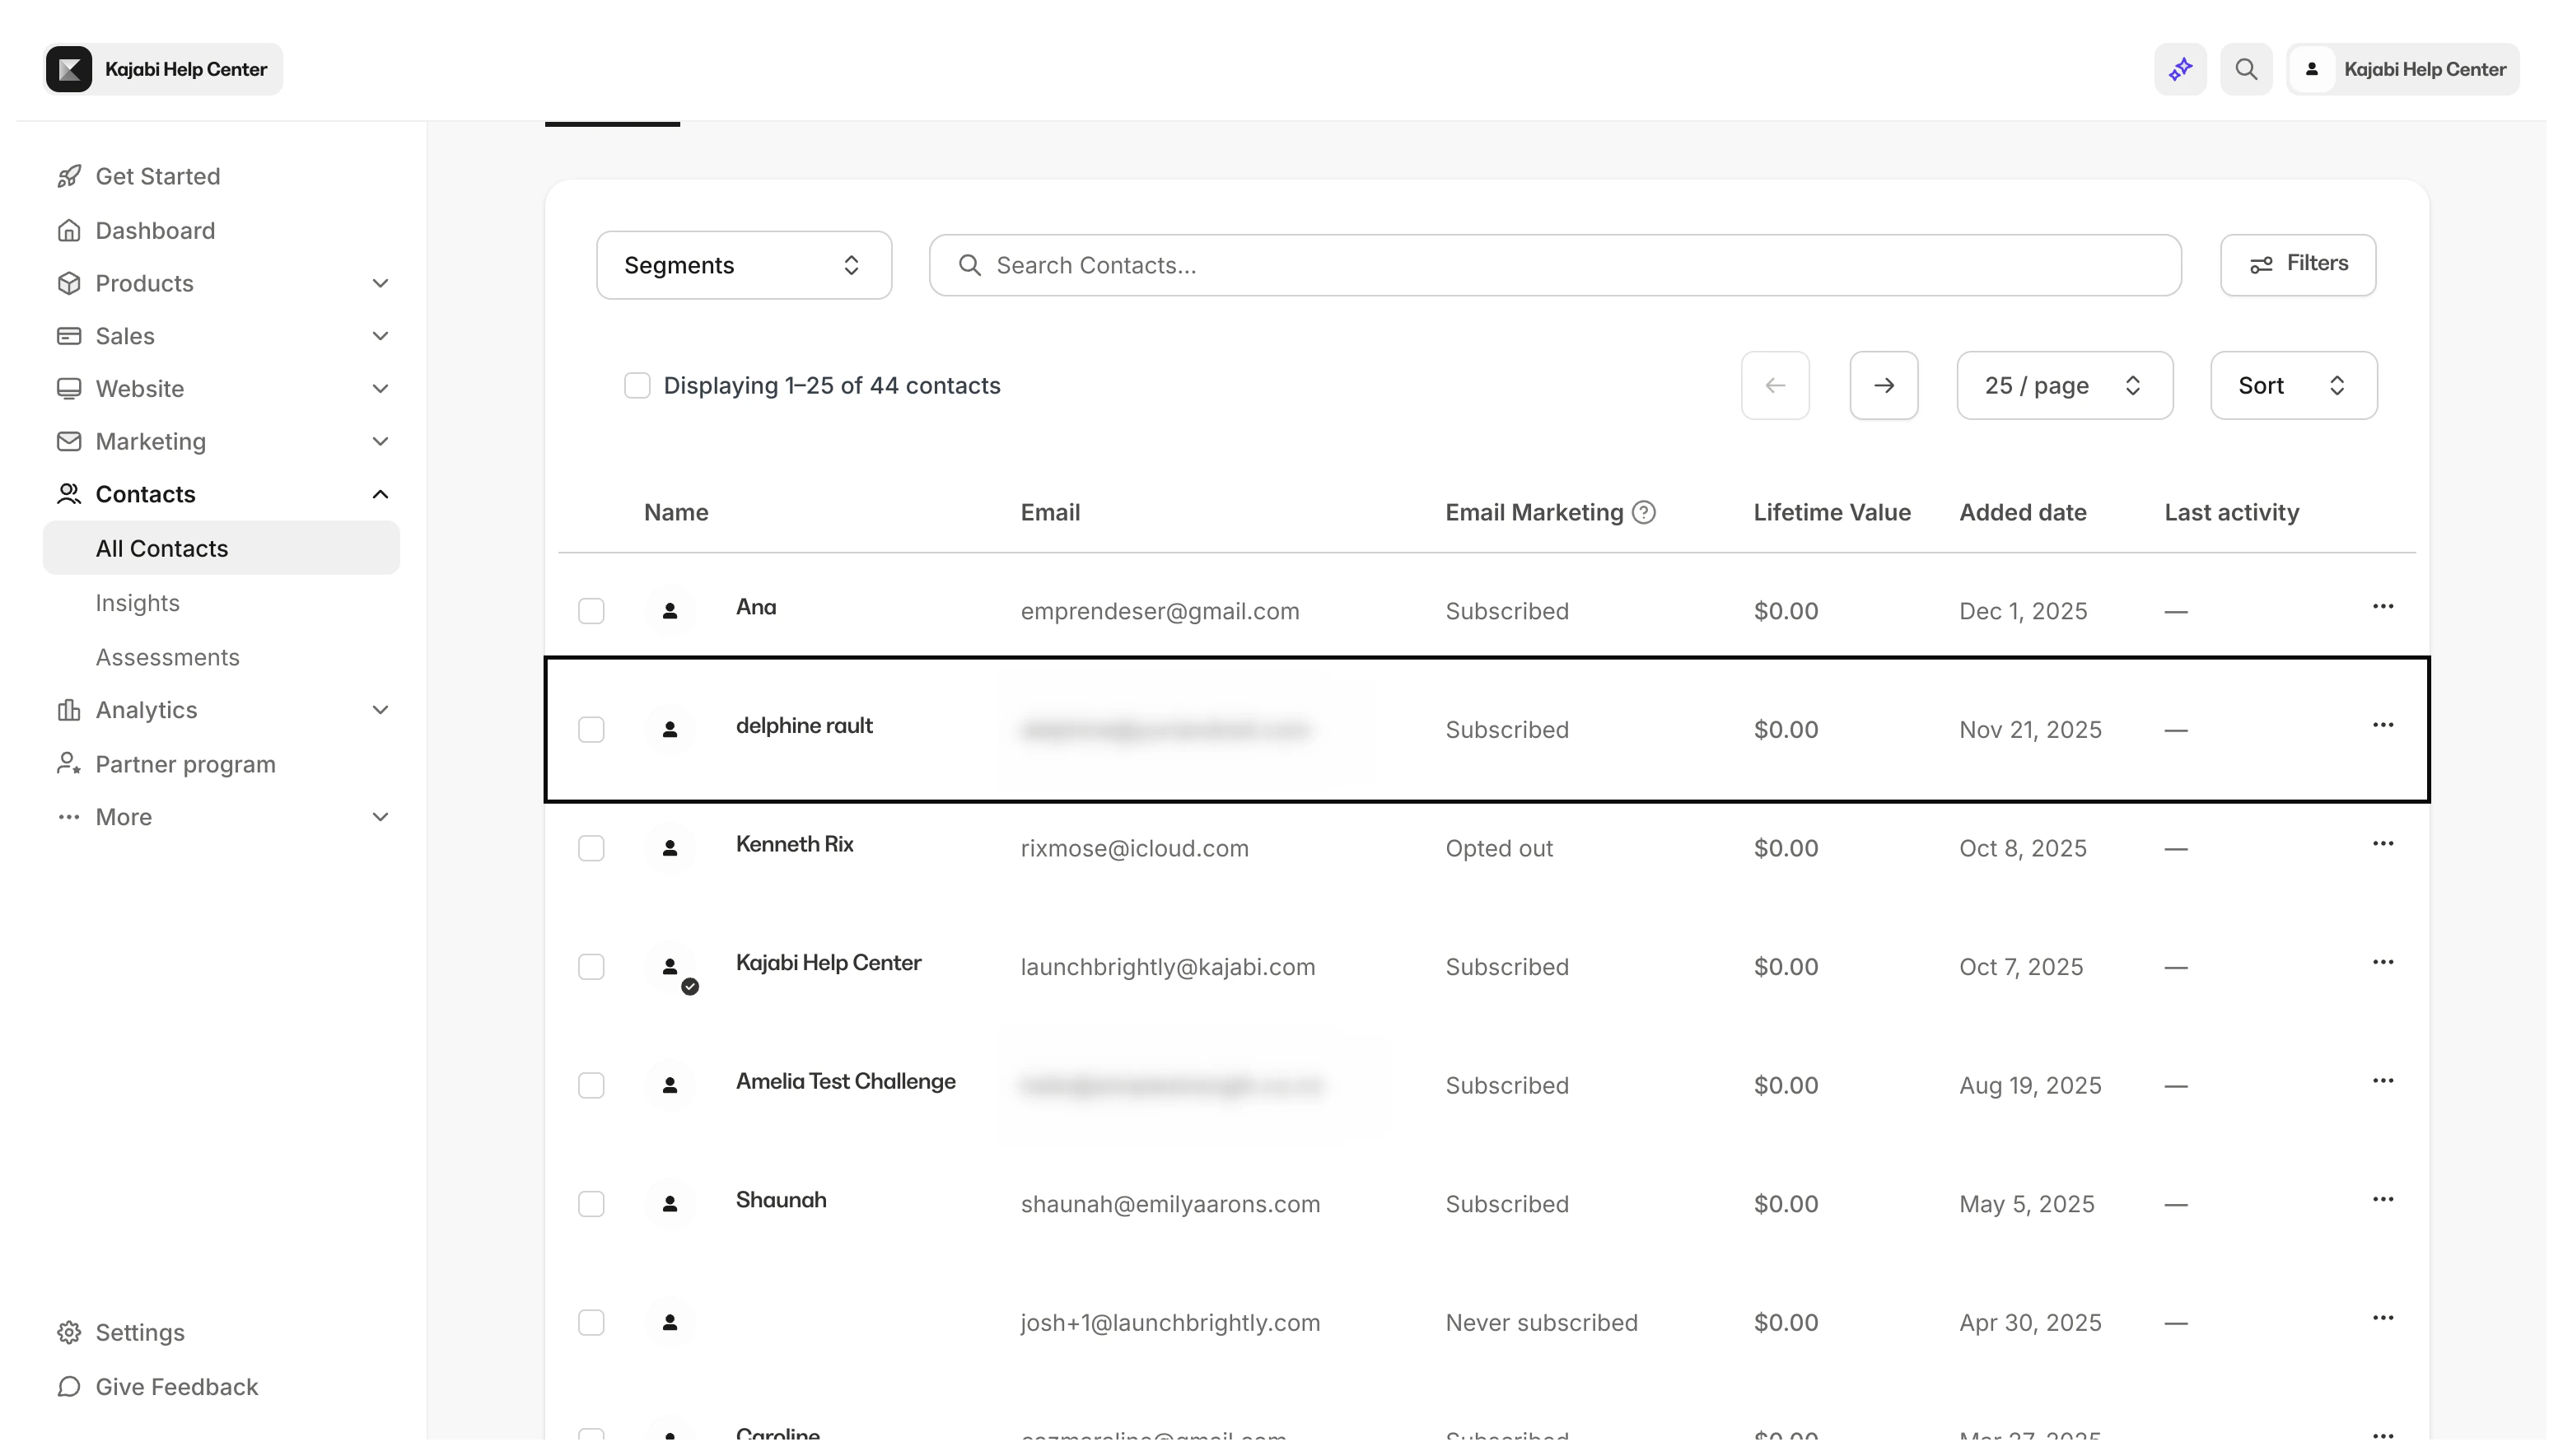The height and width of the screenshot is (1456, 2563).
Task: Open Insights under Contacts
Action: (x=138, y=603)
